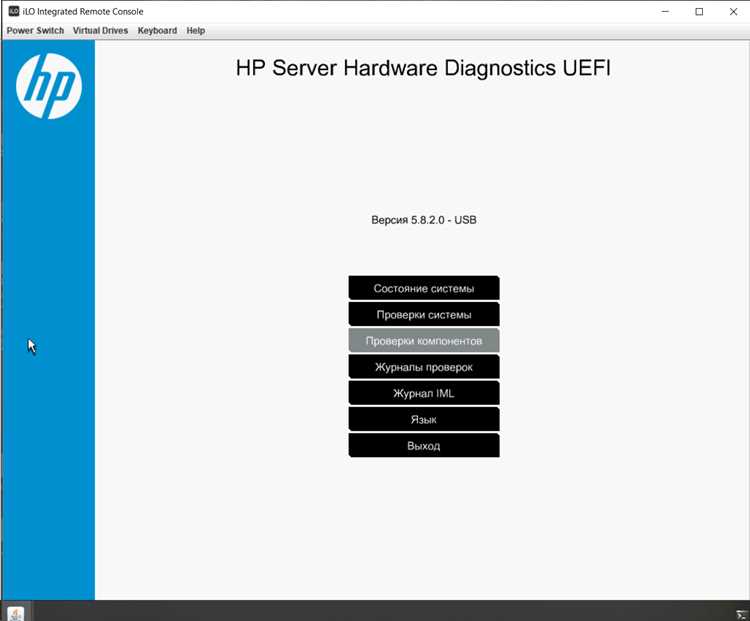The width and height of the screenshot is (750, 621).
Task: Click the Состояние системы button
Action: tap(424, 288)
